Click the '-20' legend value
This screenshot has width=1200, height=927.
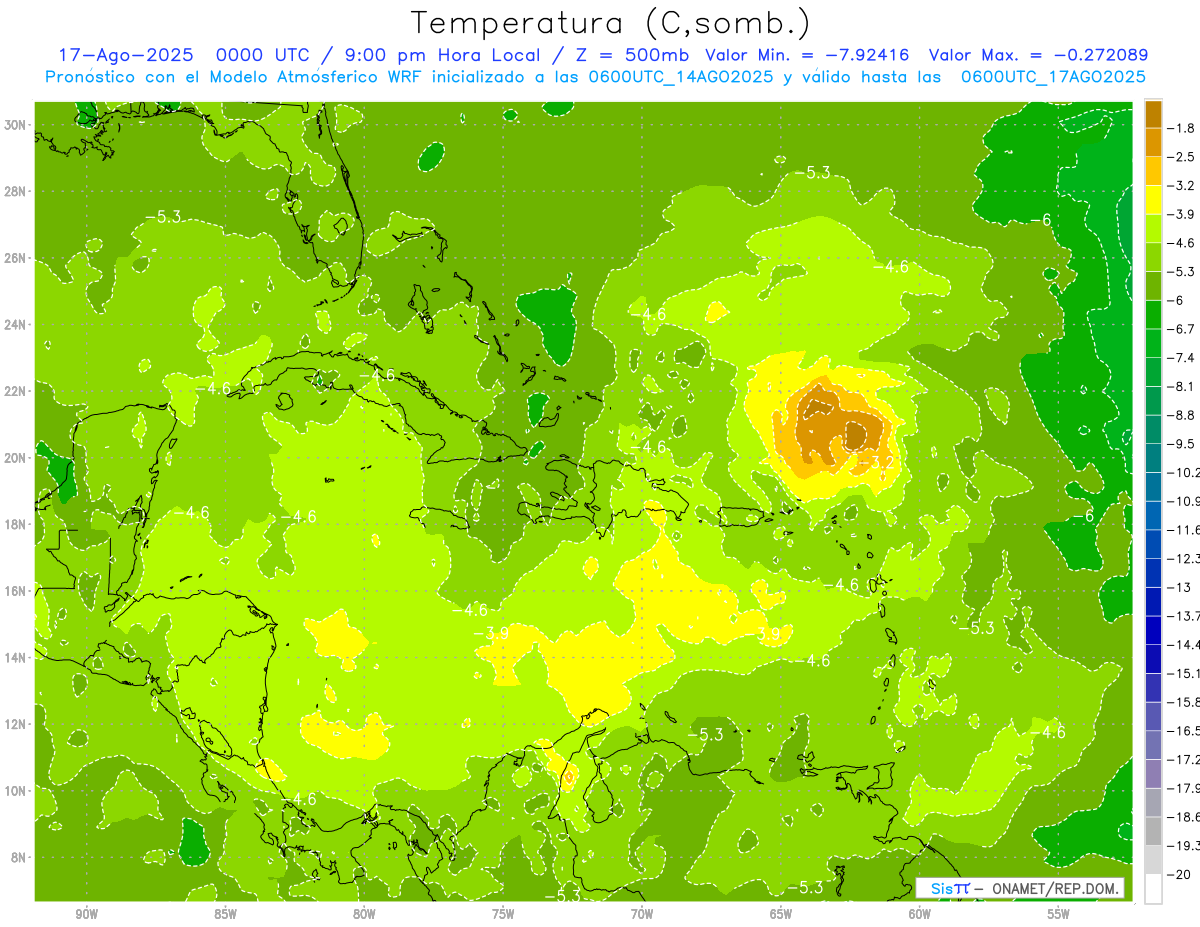(1179, 874)
